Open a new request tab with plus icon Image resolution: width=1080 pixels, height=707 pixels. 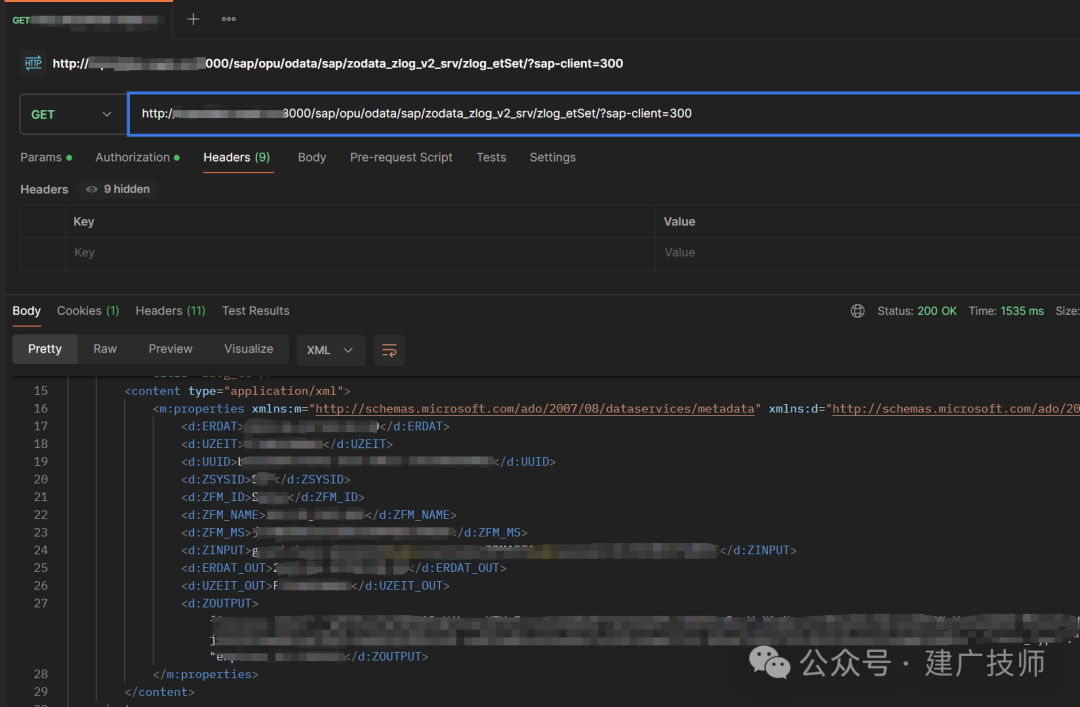pyautogui.click(x=194, y=19)
